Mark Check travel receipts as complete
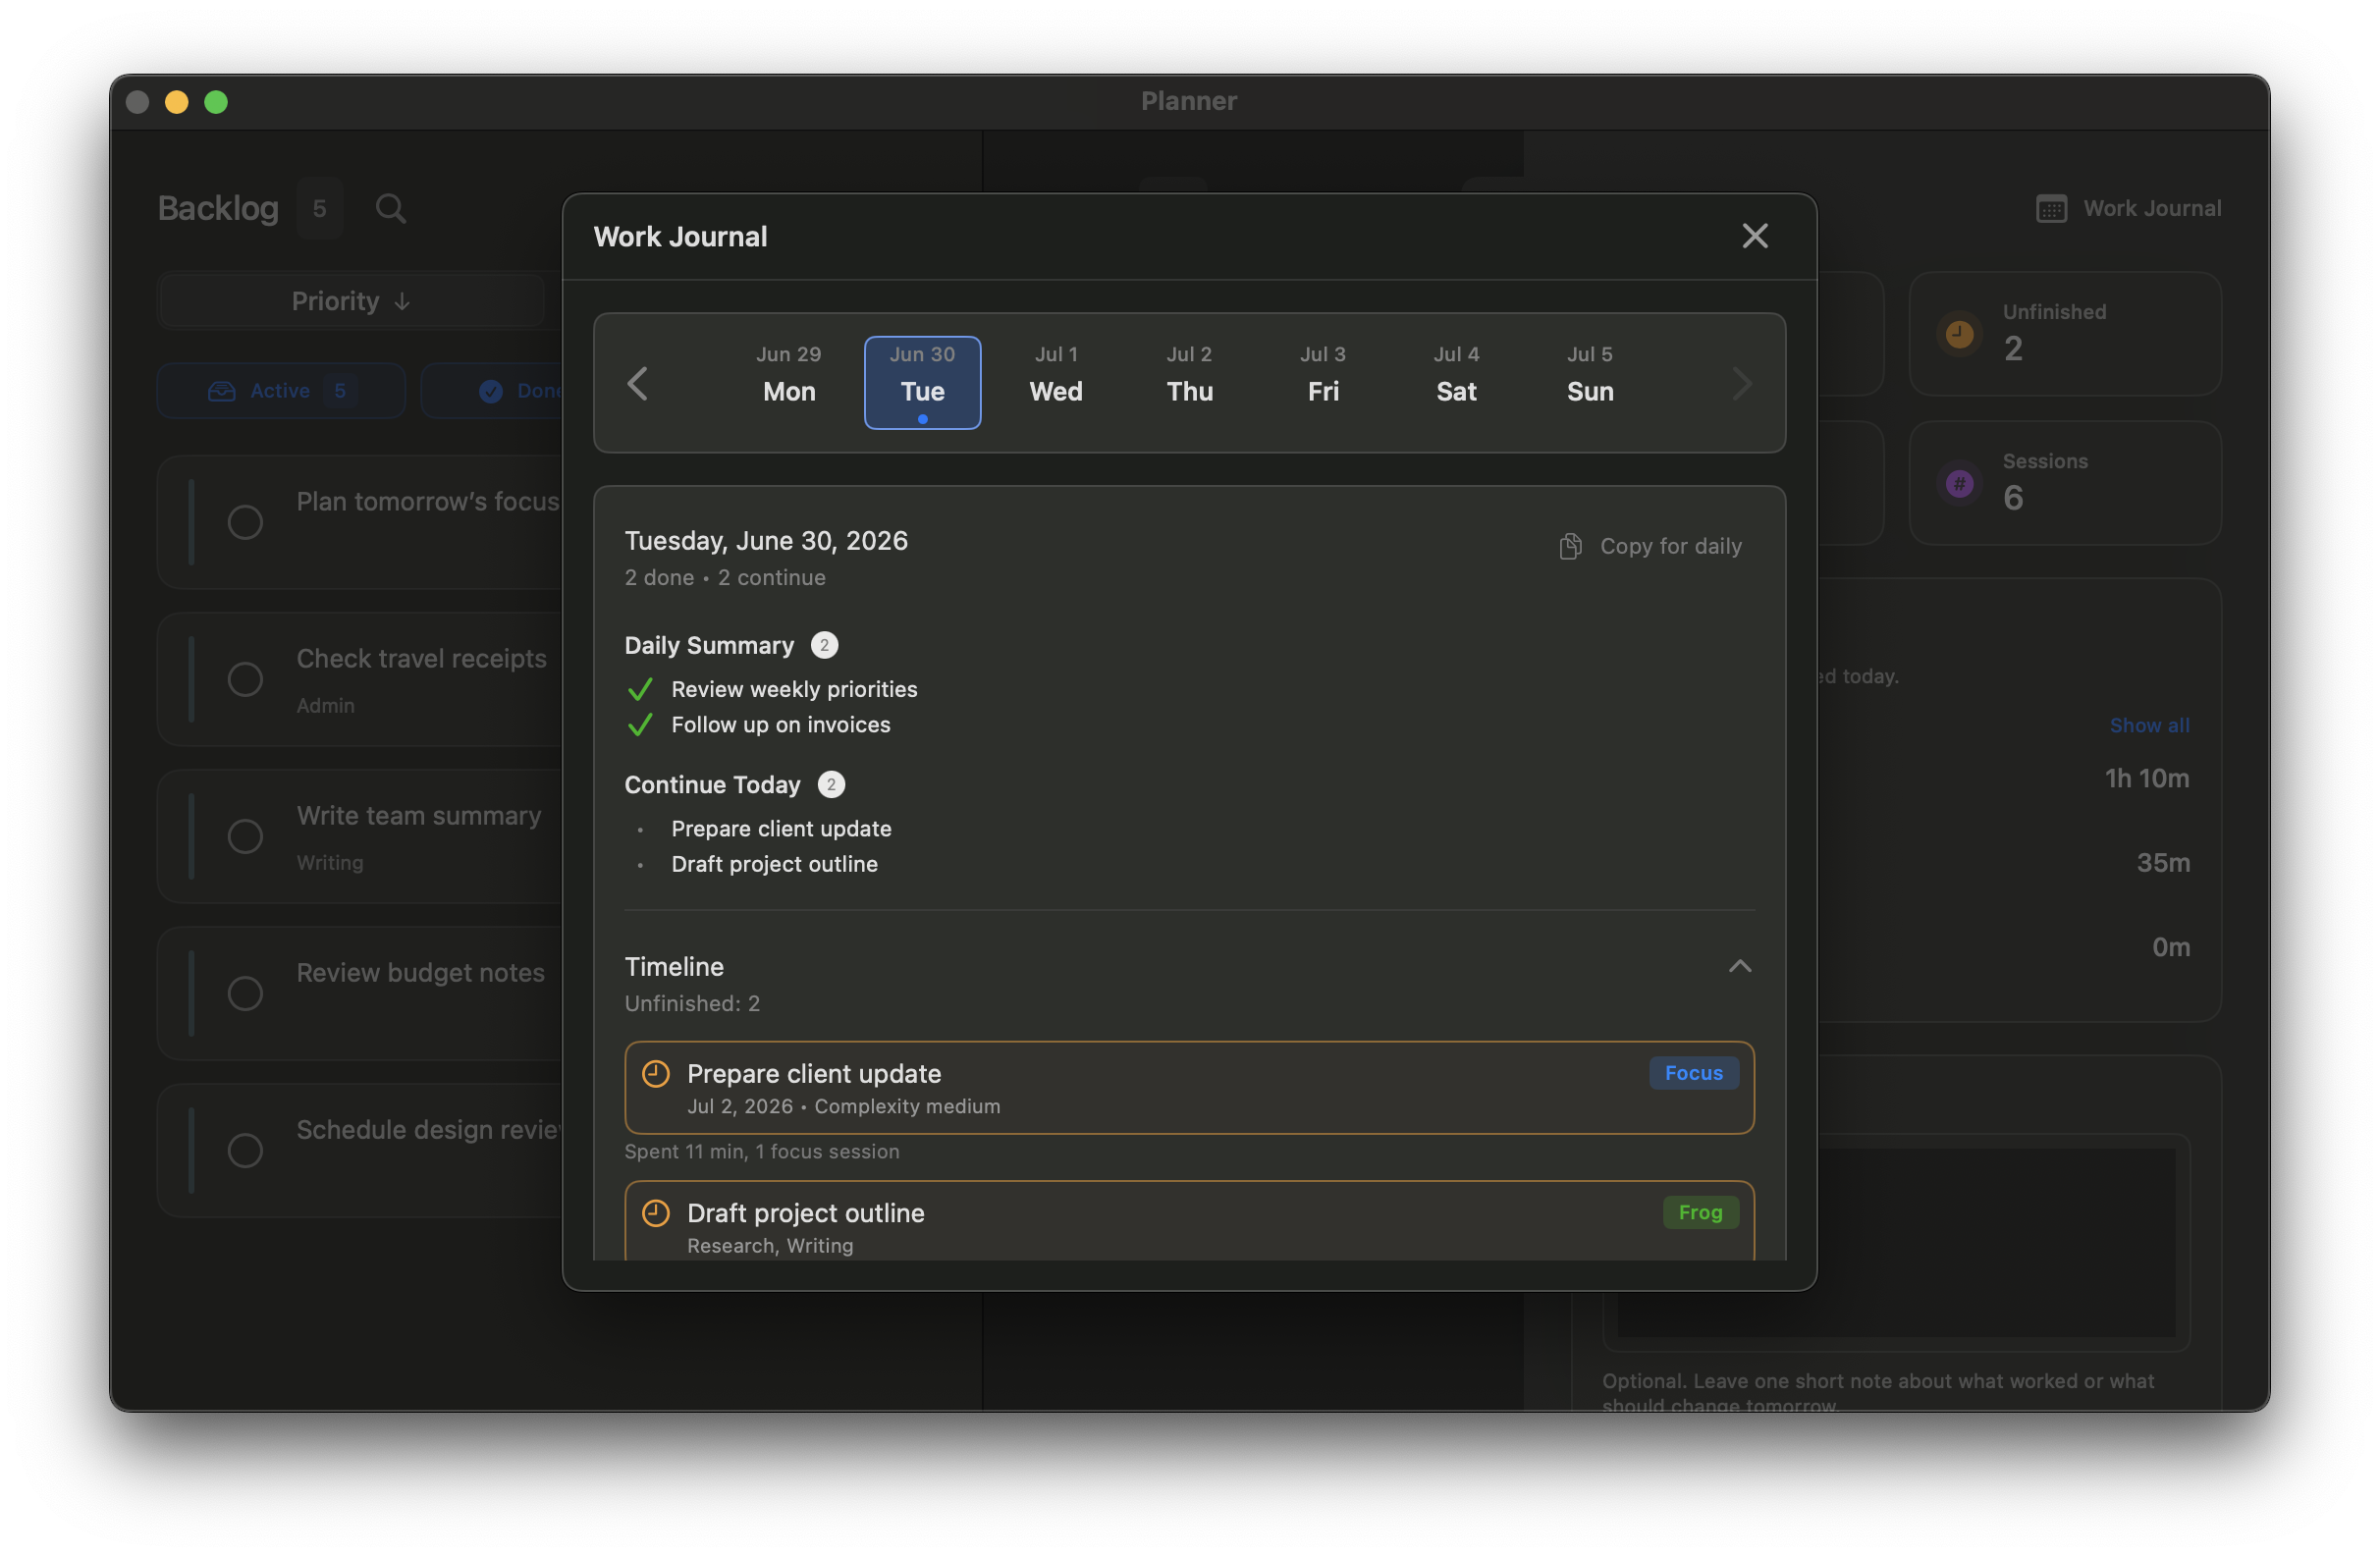2380x1557 pixels. [245, 679]
